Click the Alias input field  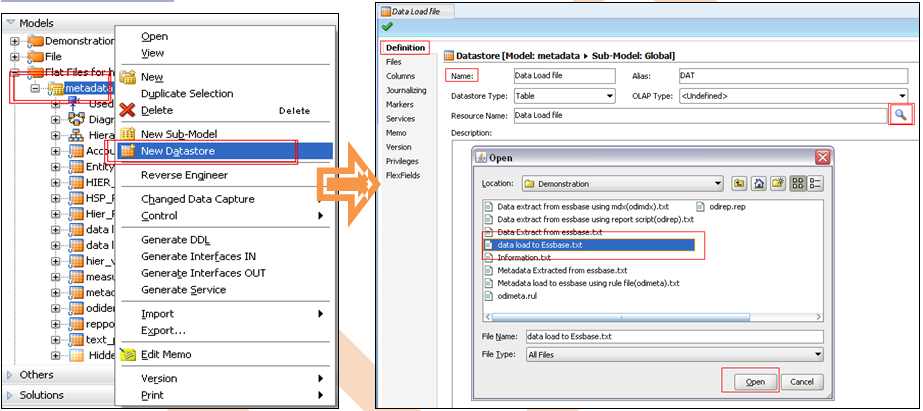(x=793, y=76)
